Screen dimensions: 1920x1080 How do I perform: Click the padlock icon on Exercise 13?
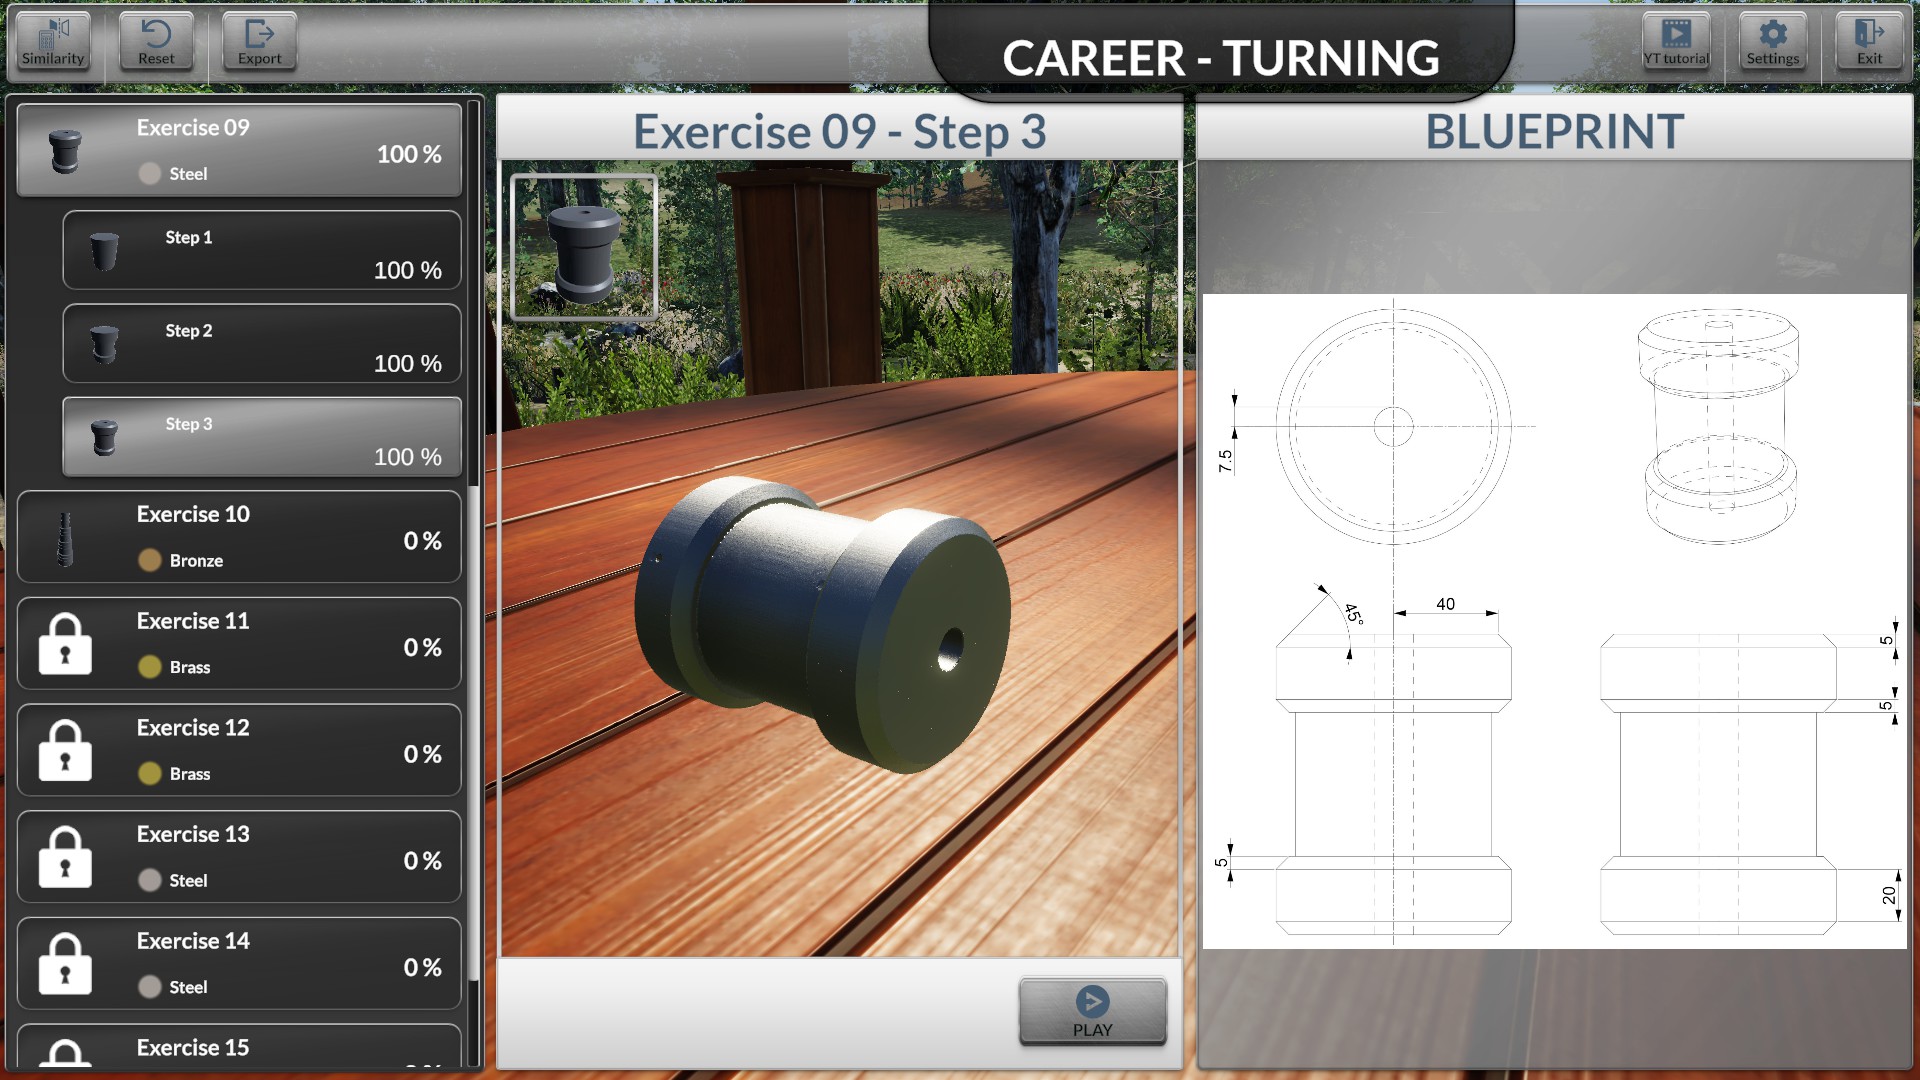tap(65, 857)
